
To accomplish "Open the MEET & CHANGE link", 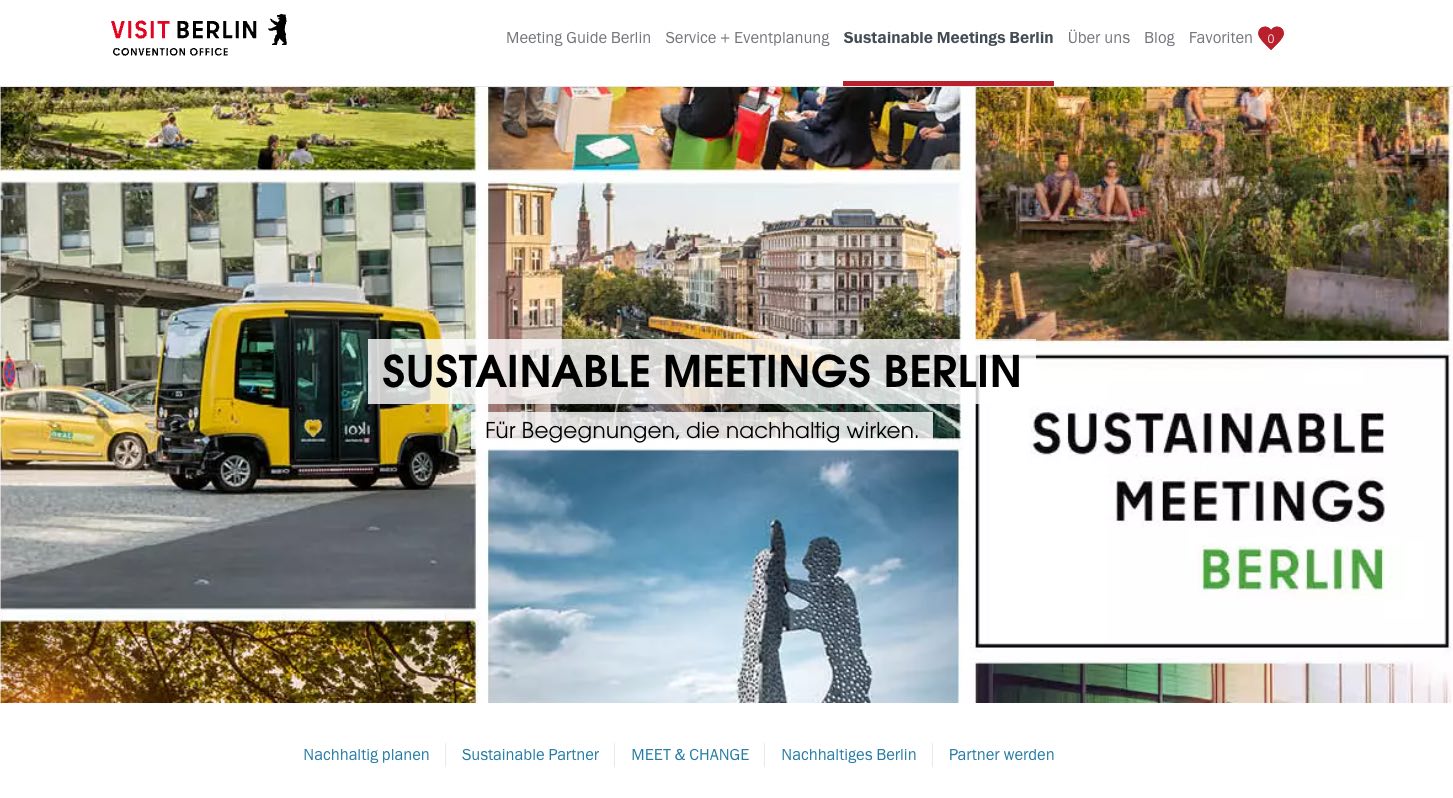I will coord(690,755).
